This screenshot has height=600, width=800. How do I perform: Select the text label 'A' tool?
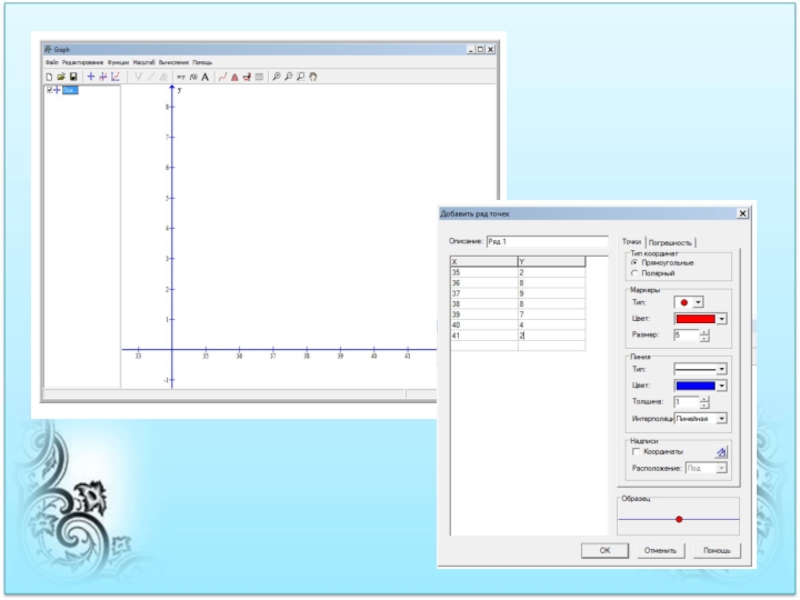[x=205, y=76]
